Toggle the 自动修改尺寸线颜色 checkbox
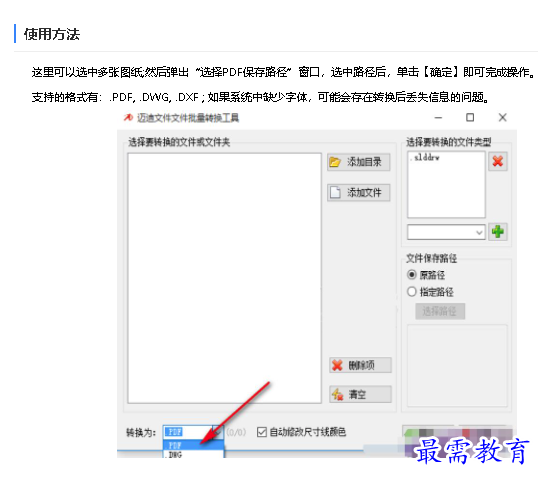 262,432
